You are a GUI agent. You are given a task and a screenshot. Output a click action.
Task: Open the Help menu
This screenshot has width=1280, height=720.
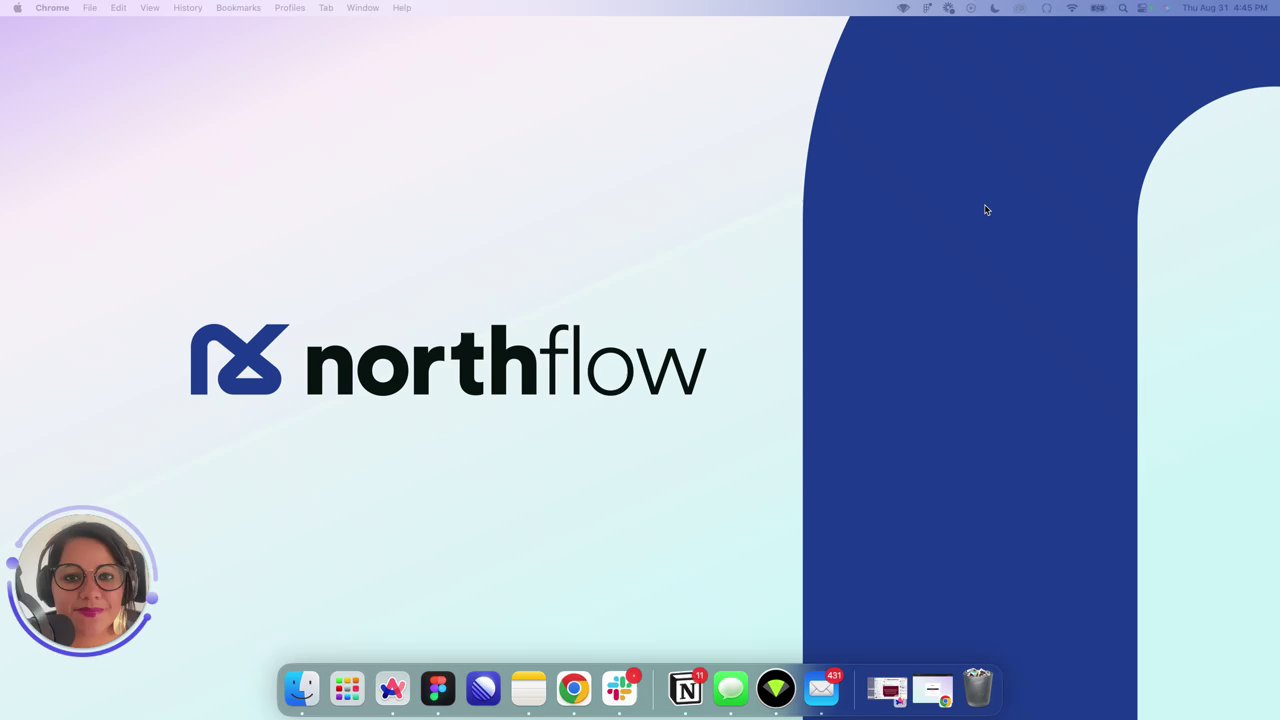point(402,8)
